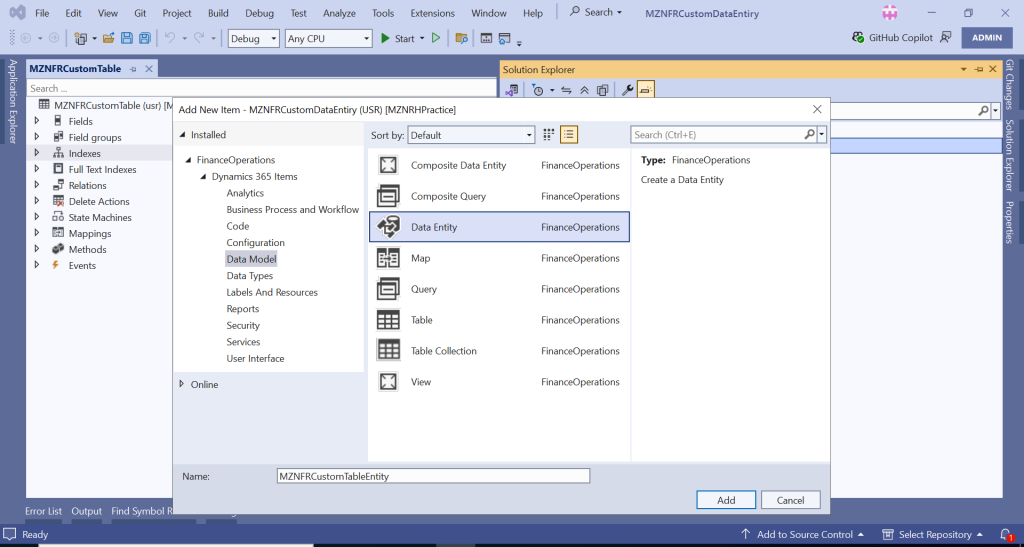Click the Map template icon

pyautogui.click(x=389, y=258)
